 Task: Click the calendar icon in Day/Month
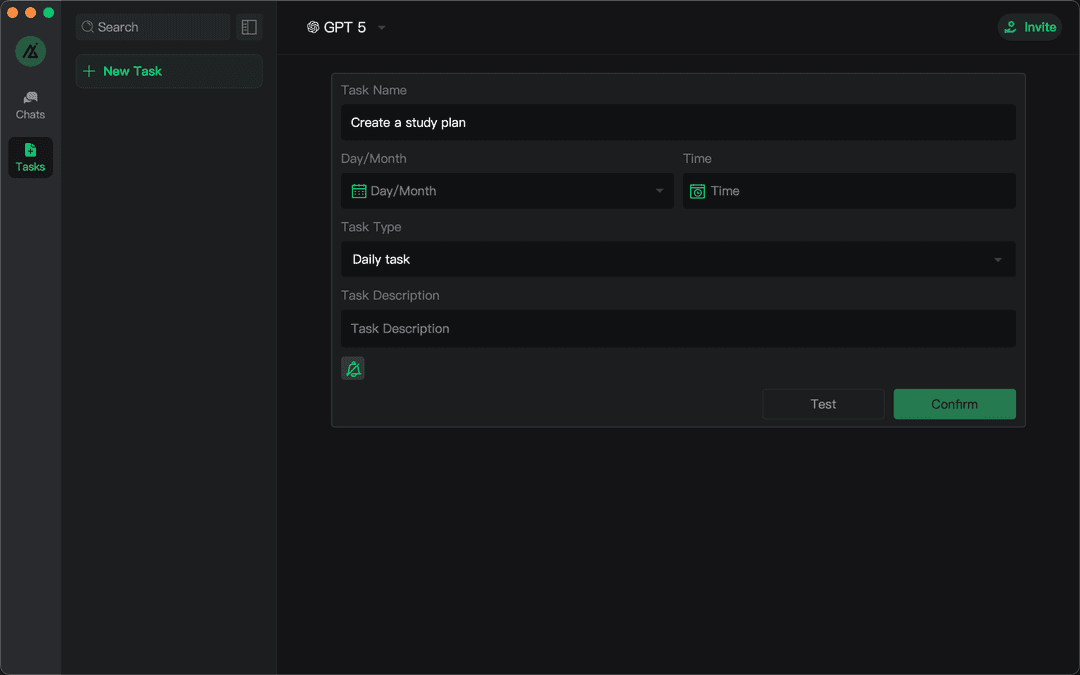(x=359, y=191)
